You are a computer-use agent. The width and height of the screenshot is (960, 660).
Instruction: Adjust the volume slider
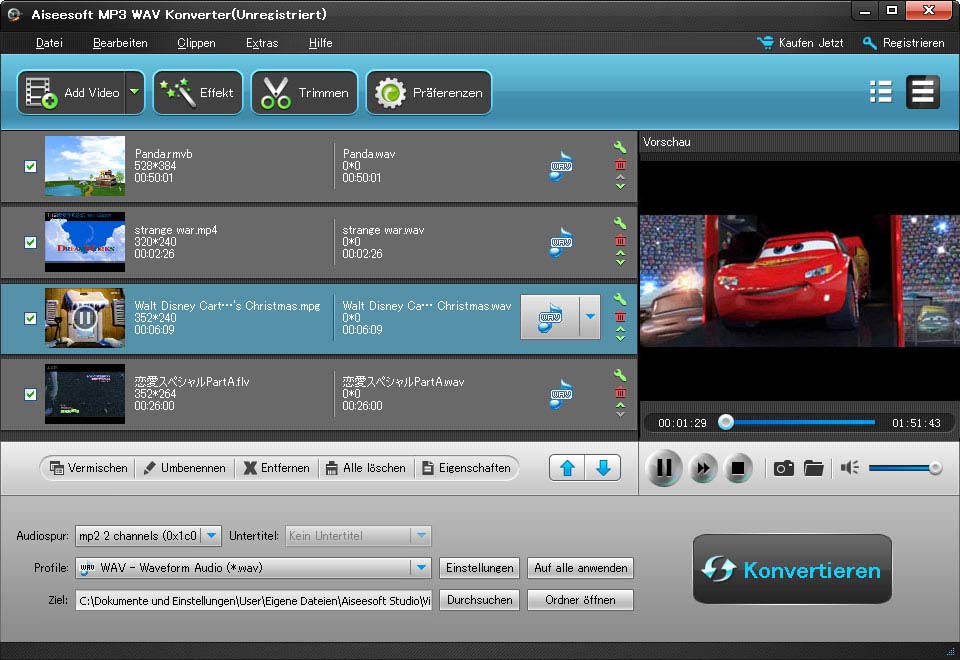tap(905, 468)
